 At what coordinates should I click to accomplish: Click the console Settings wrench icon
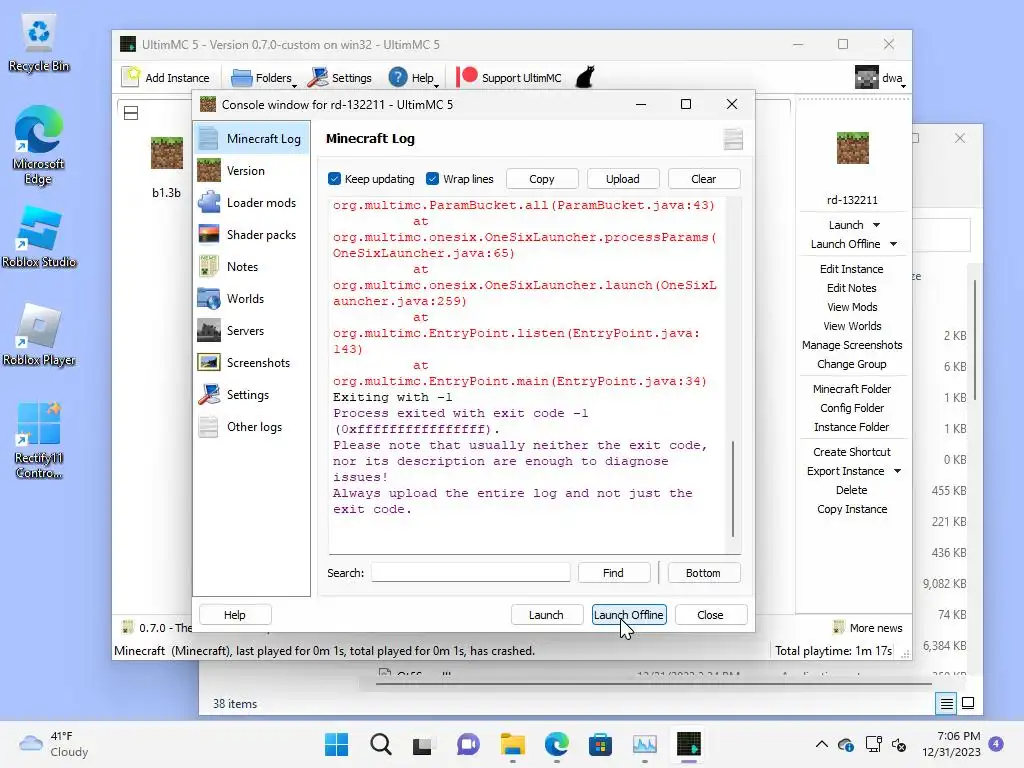click(209, 394)
